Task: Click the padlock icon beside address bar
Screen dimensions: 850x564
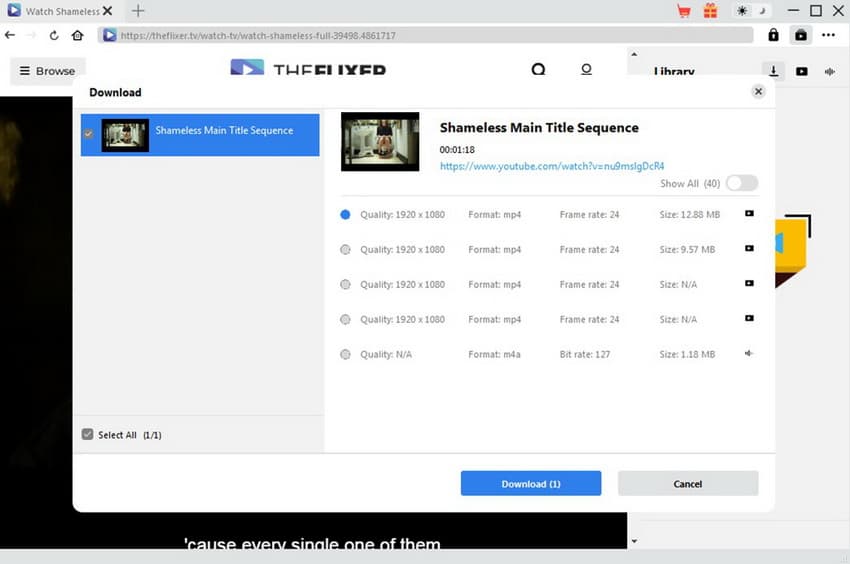Action: pos(773,35)
